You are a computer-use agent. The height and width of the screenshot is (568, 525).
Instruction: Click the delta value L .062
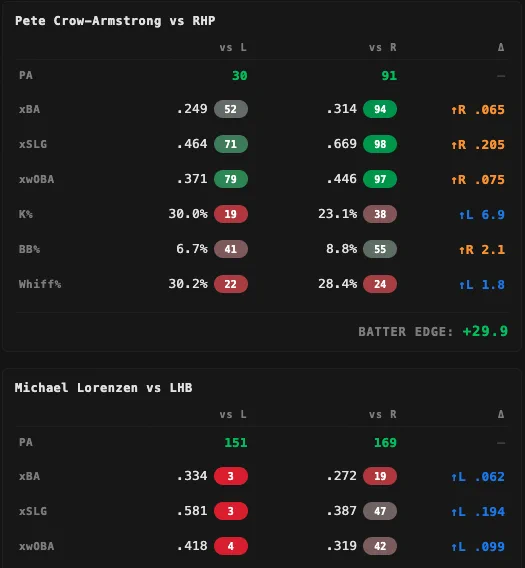(478, 477)
